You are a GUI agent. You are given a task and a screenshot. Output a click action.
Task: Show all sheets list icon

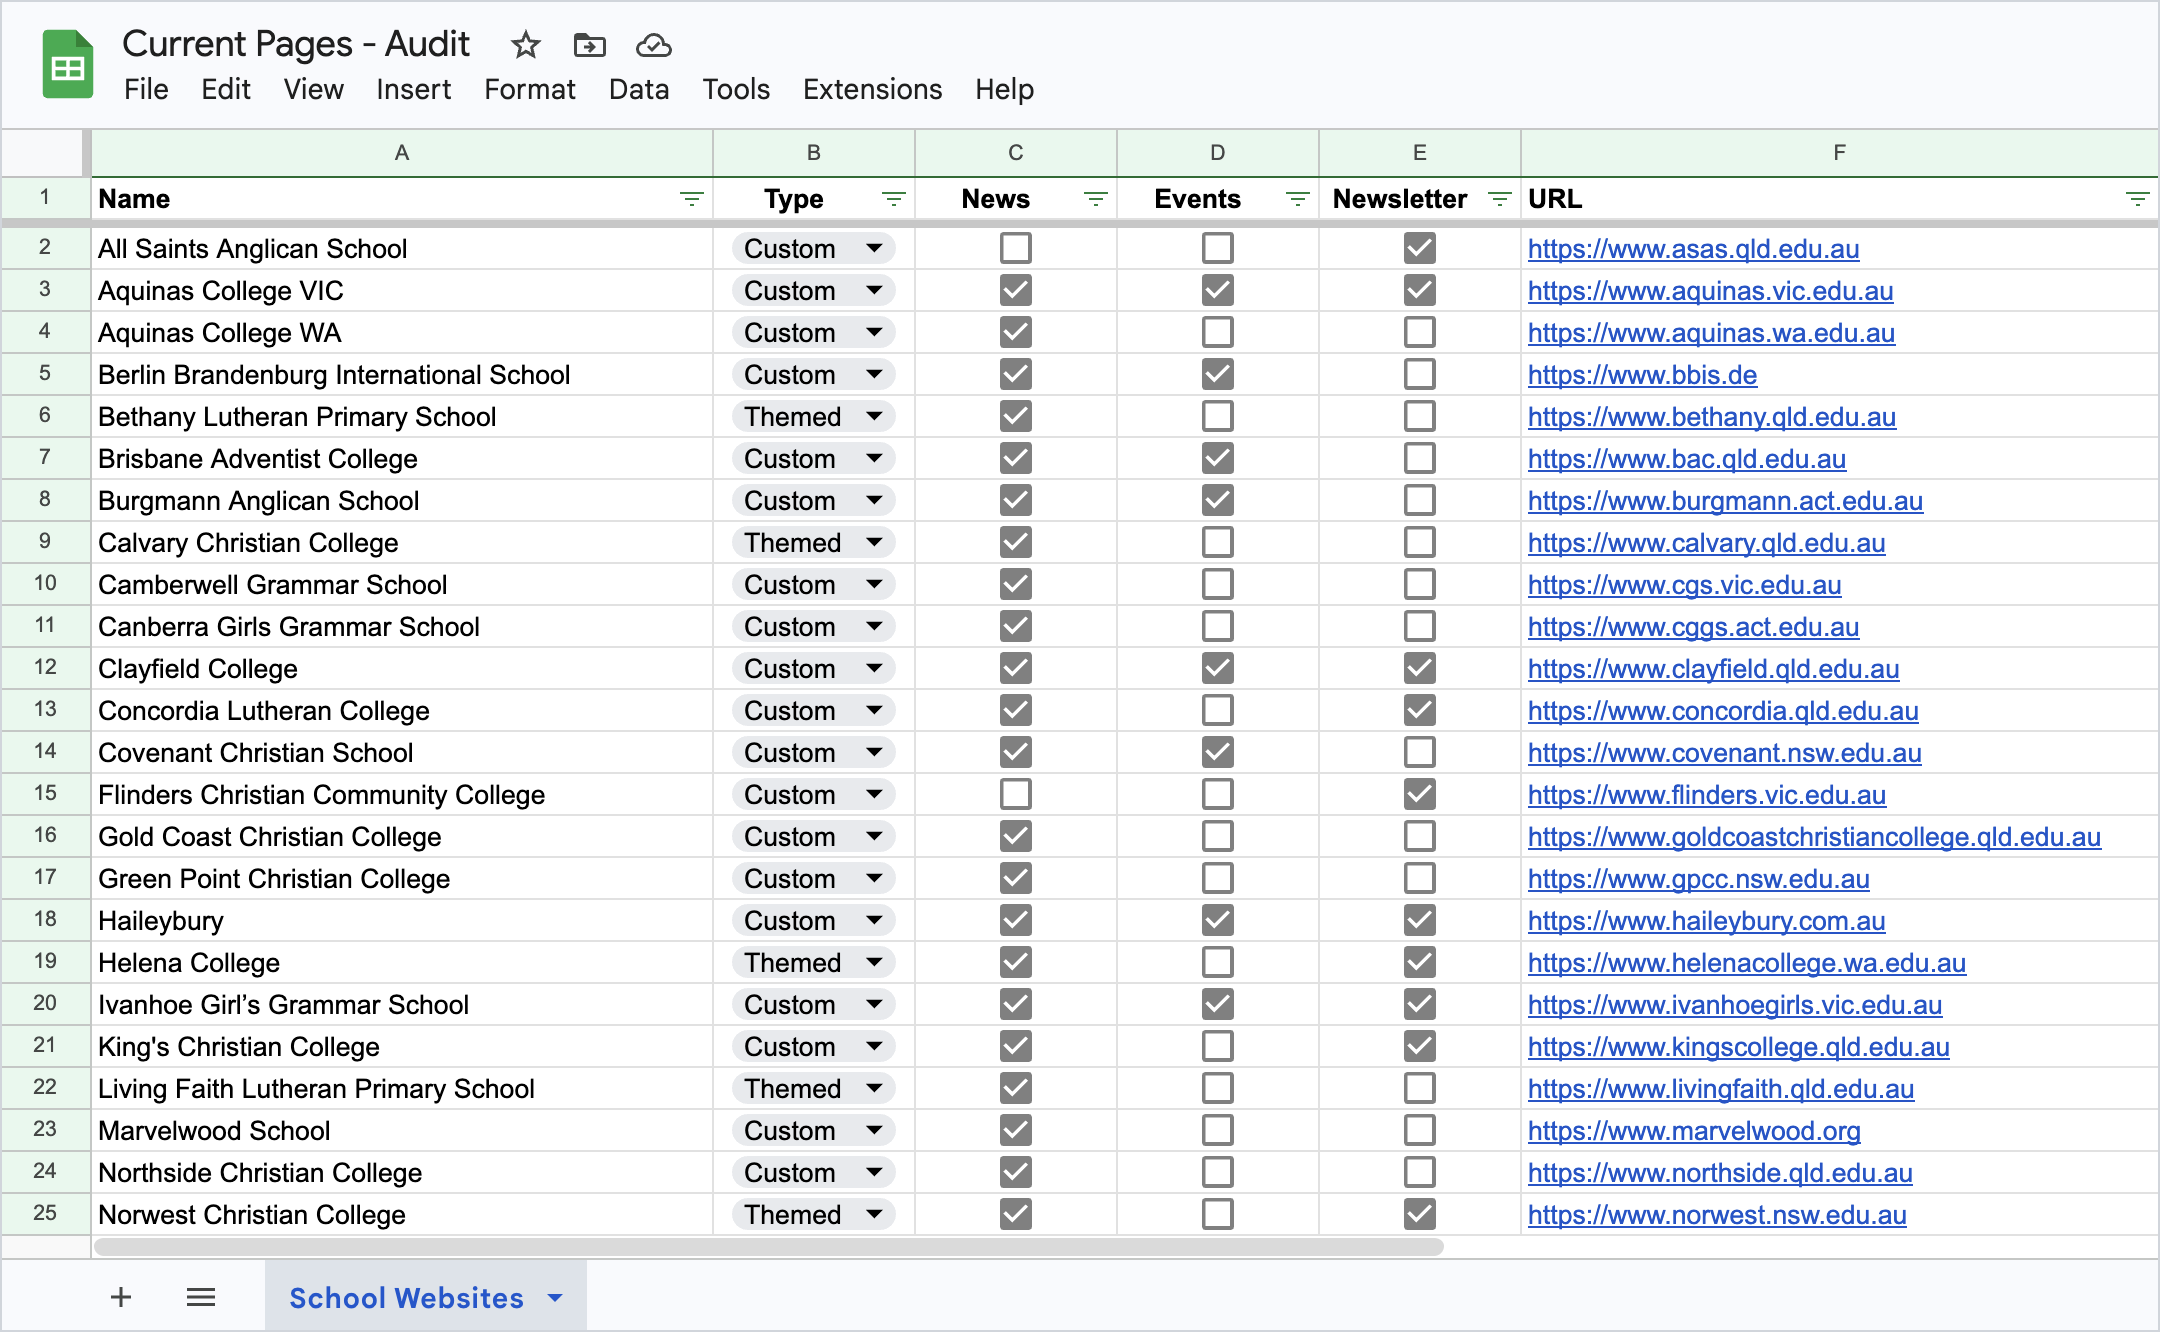pyautogui.click(x=201, y=1297)
